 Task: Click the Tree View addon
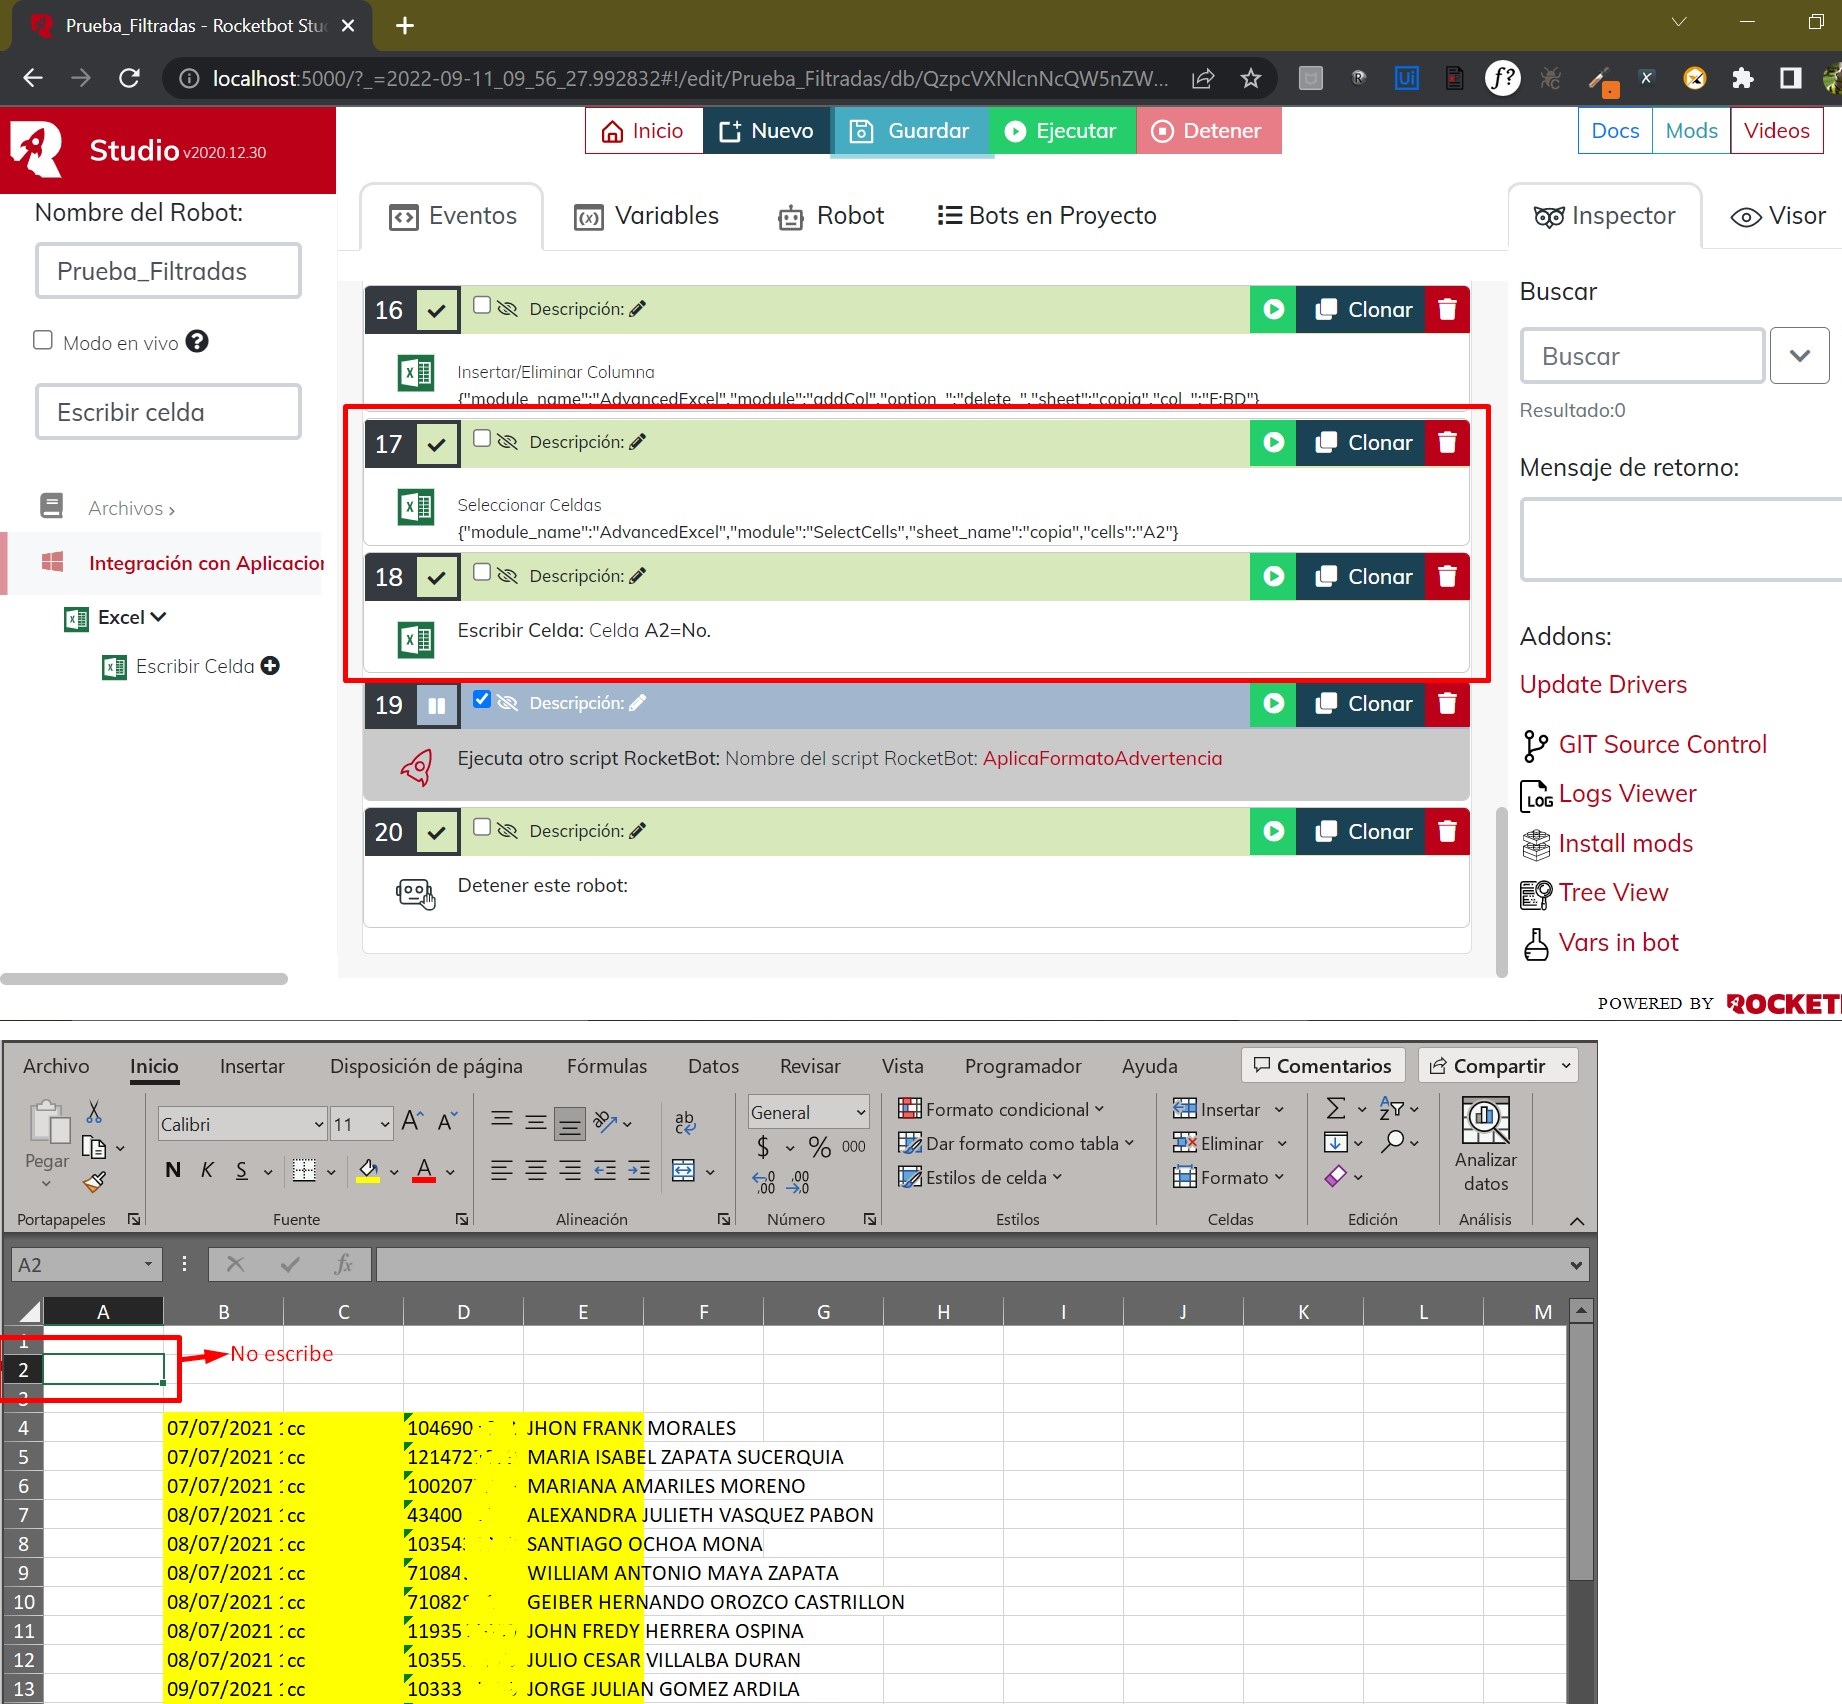click(1612, 893)
